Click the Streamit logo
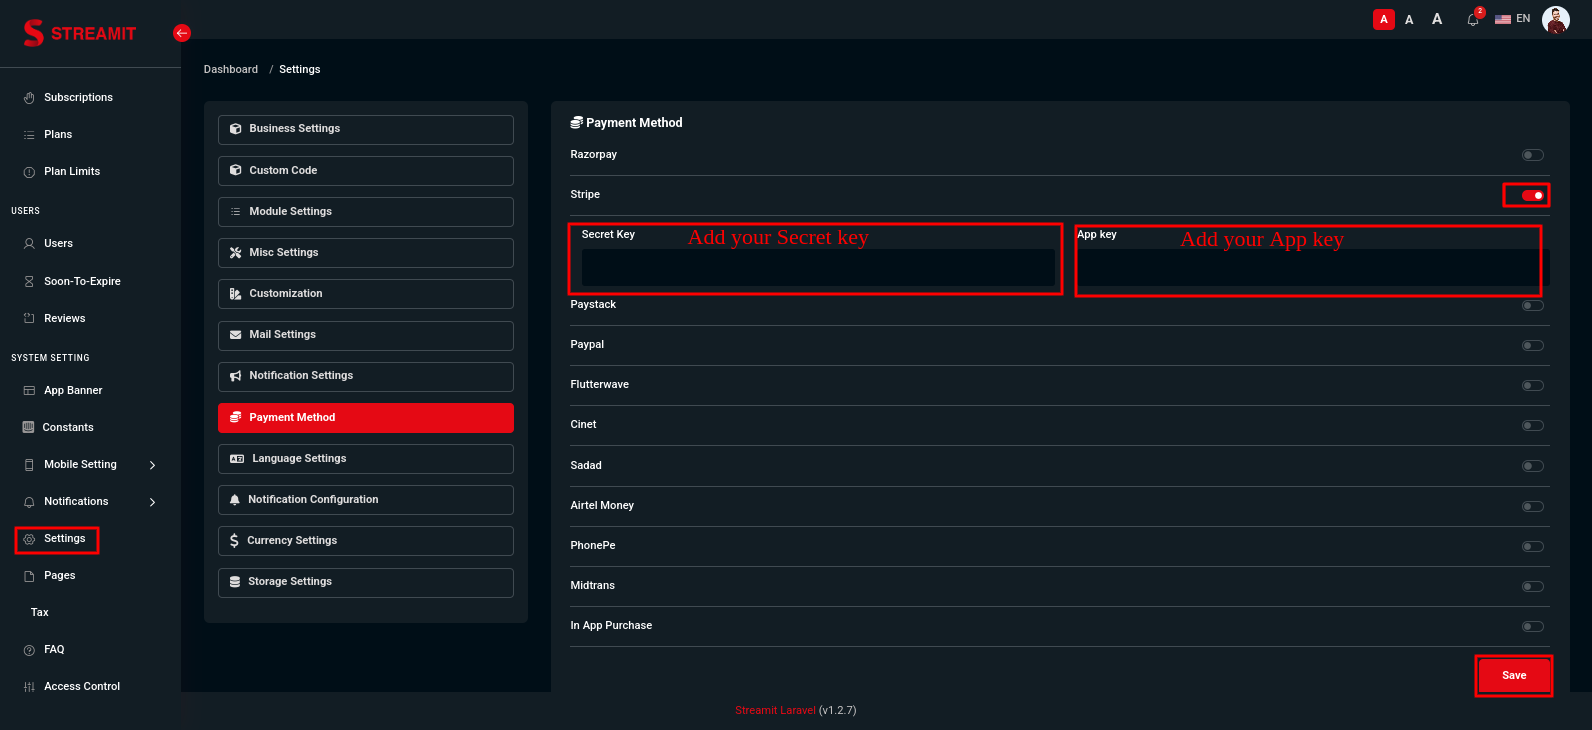Image resolution: width=1592 pixels, height=730 pixels. pos(80,33)
